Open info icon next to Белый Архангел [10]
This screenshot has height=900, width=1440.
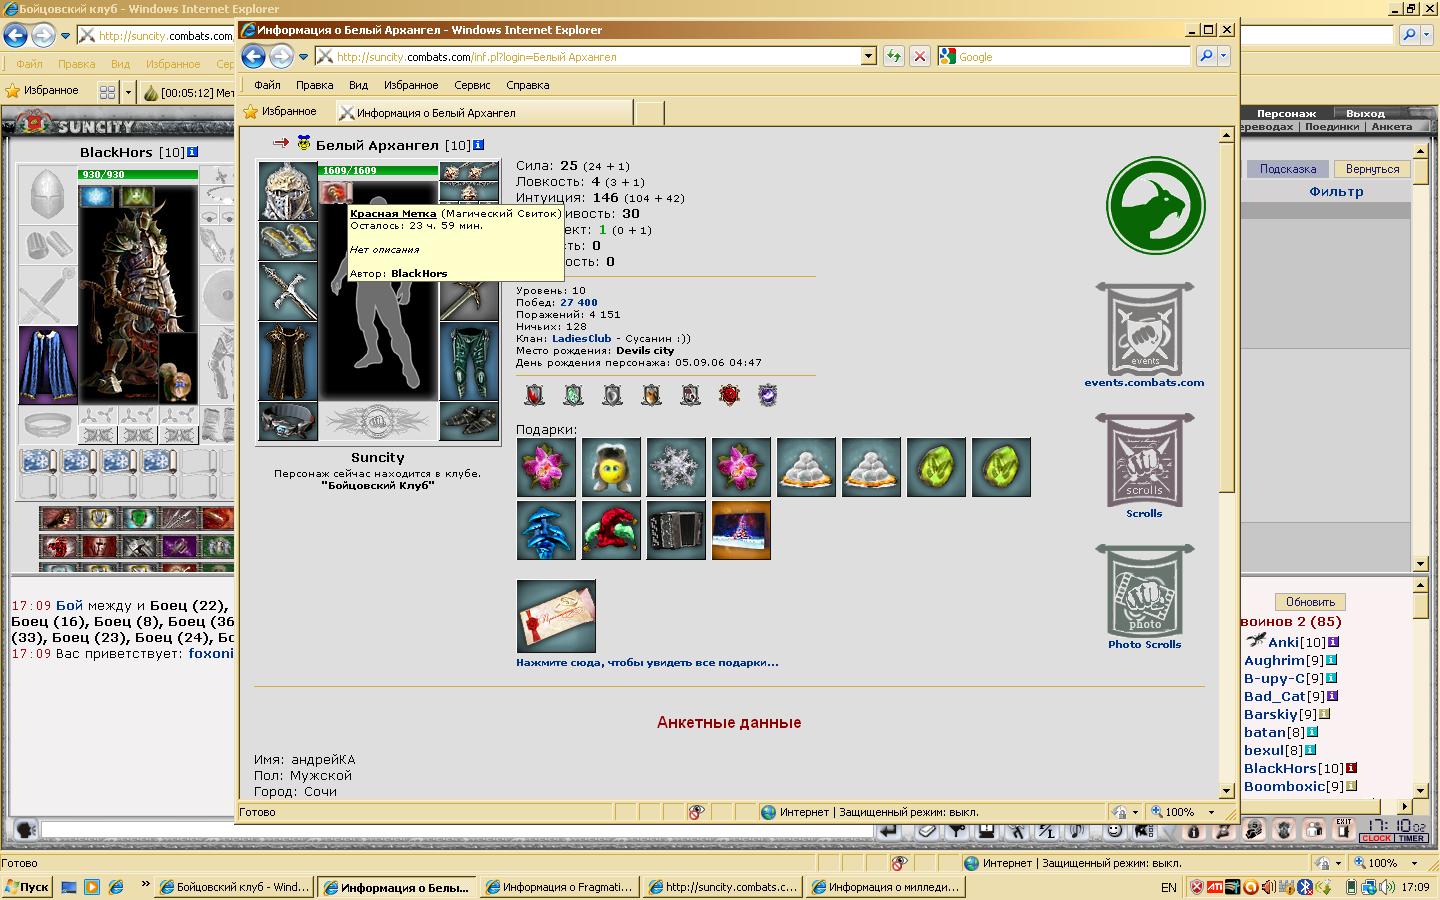pos(479,145)
